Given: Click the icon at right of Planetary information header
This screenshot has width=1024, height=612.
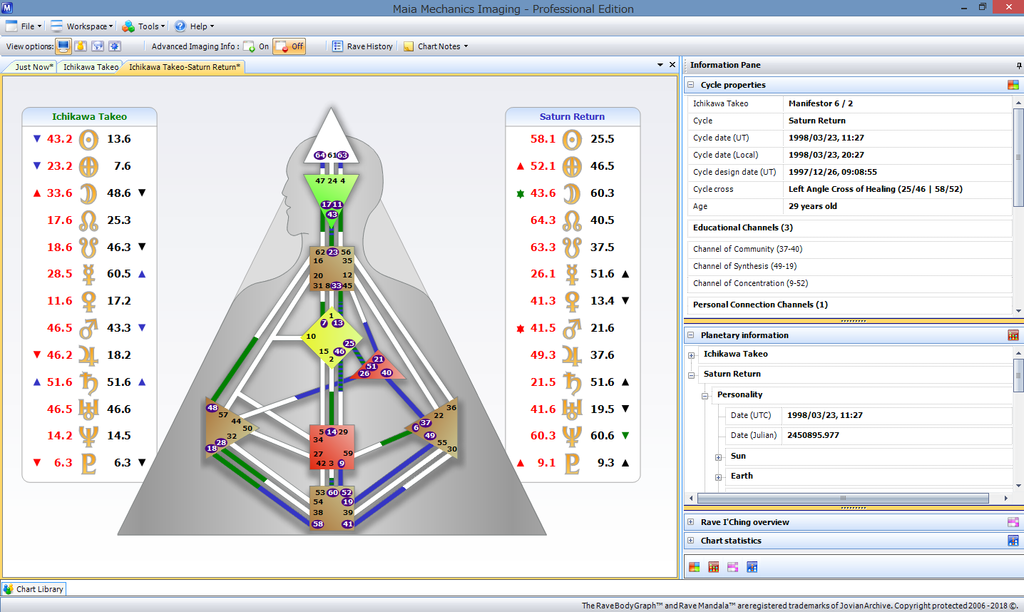Looking at the screenshot, I should pyautogui.click(x=1013, y=335).
